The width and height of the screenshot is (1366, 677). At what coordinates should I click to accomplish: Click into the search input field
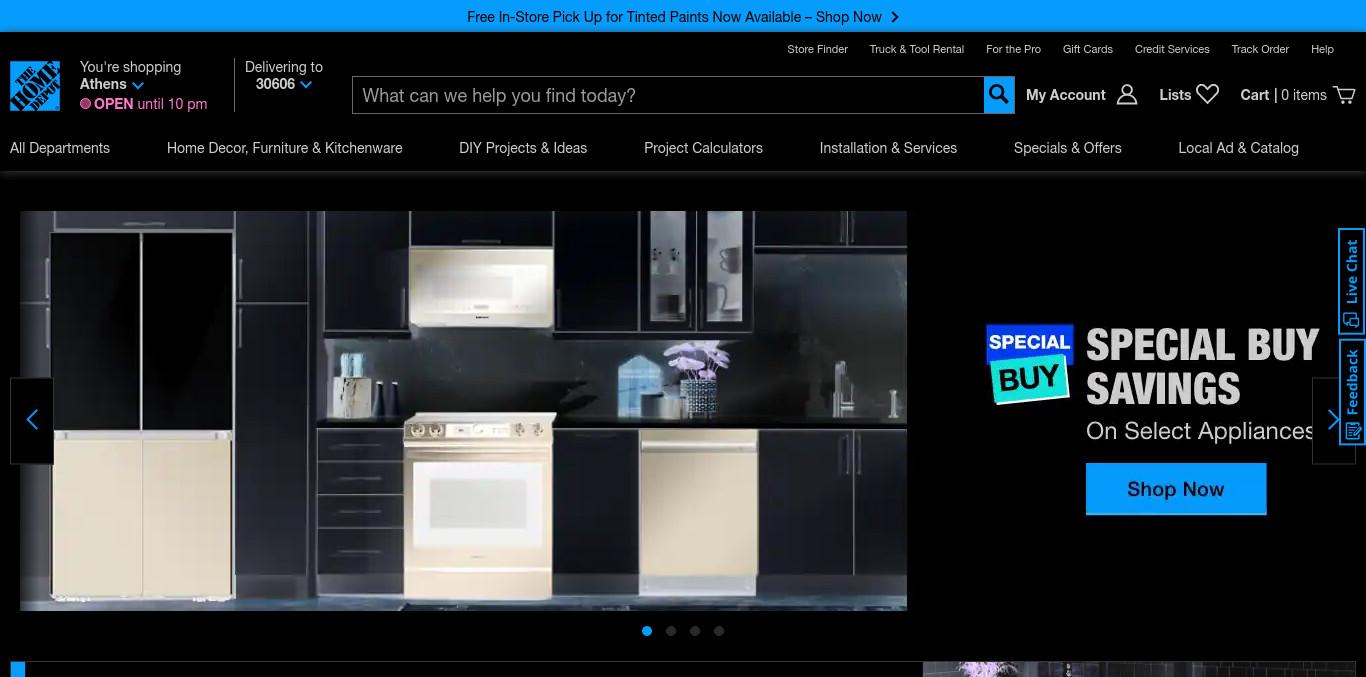click(x=668, y=95)
